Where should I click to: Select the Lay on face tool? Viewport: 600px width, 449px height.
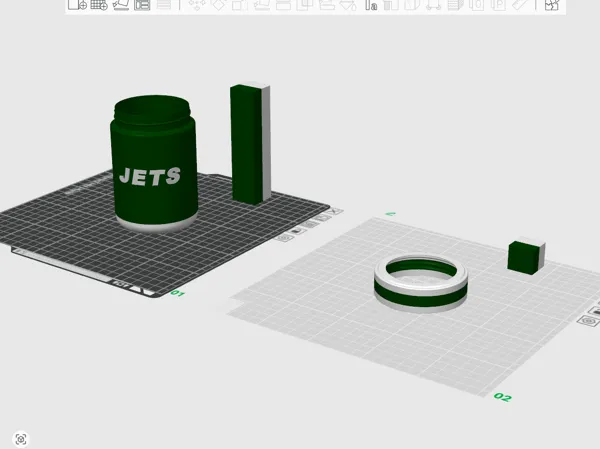[262, 5]
